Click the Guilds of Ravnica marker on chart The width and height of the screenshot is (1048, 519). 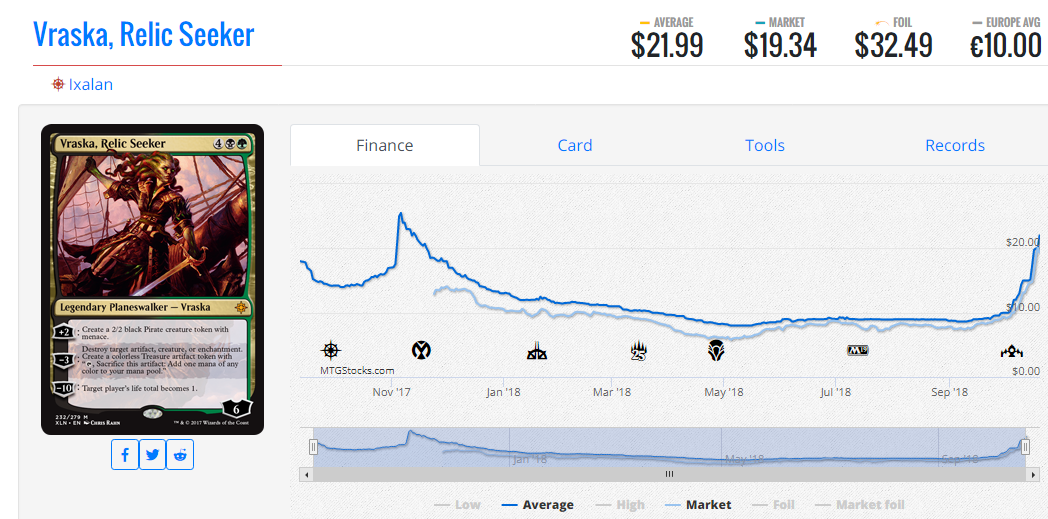coord(1011,351)
